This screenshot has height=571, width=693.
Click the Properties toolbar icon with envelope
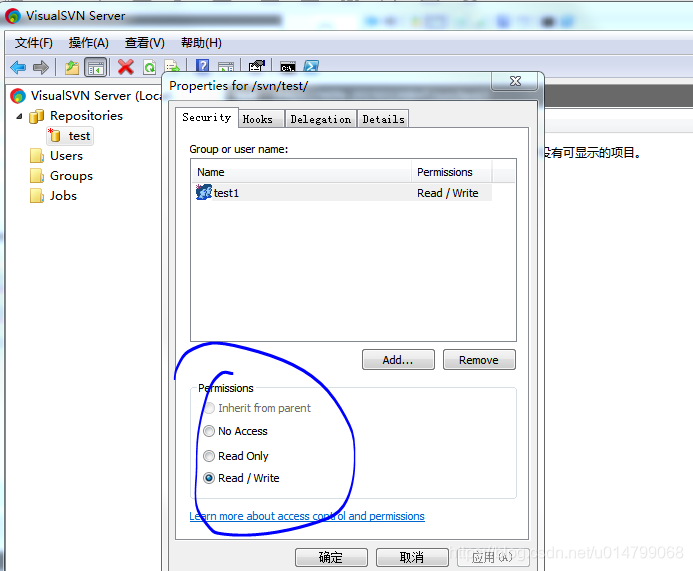point(257,66)
